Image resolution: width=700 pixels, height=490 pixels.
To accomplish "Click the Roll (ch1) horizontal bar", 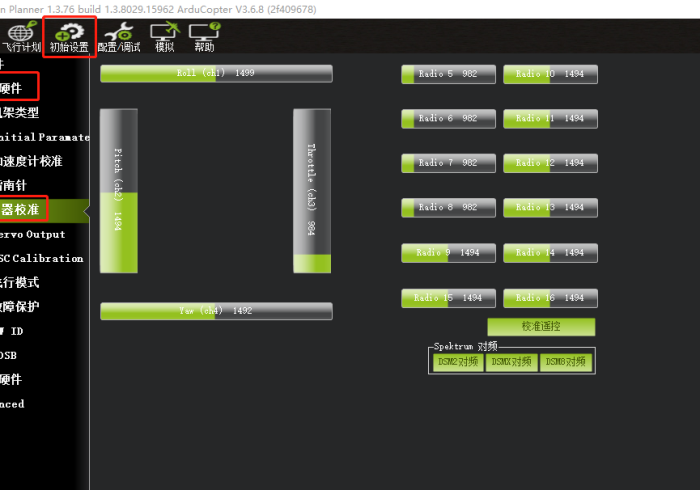I will [216, 74].
